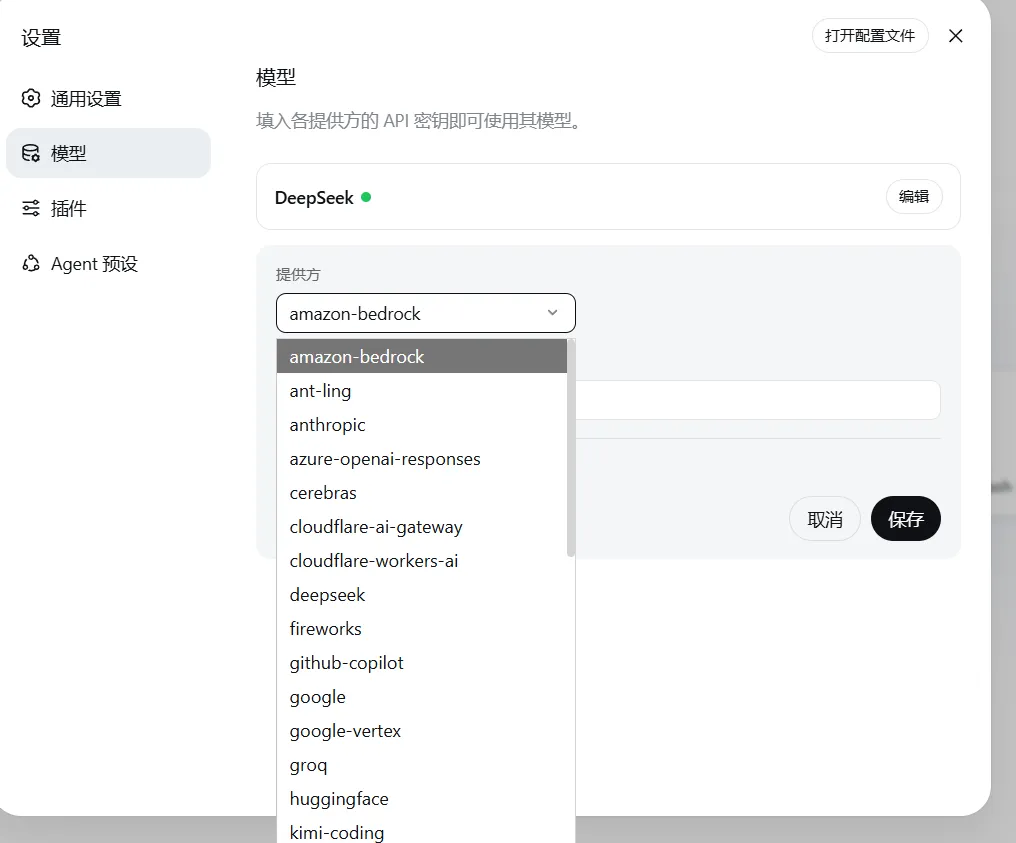This screenshot has width=1016, height=843.
Task: Click the dropdown list scrollbar thumb
Action: tap(571, 448)
